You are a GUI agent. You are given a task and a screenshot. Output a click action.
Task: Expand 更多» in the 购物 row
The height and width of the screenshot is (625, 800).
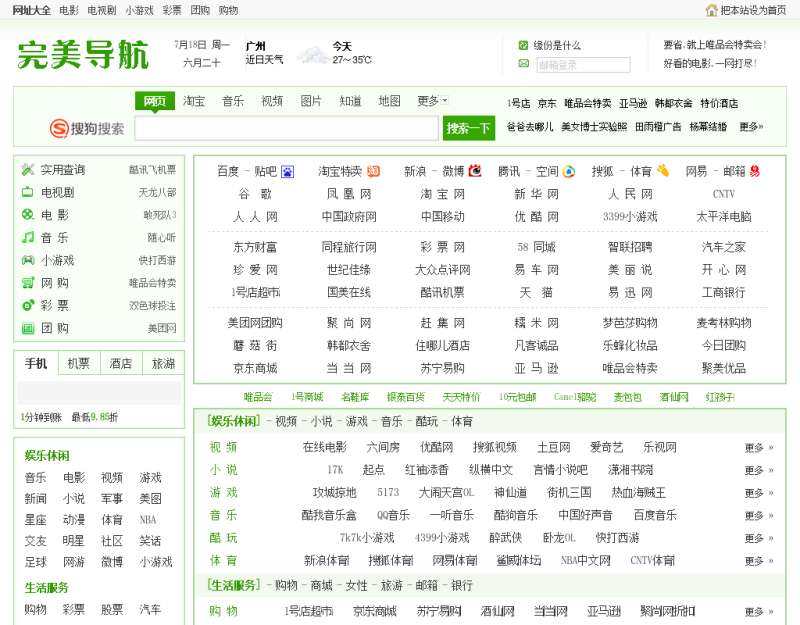[x=759, y=611]
